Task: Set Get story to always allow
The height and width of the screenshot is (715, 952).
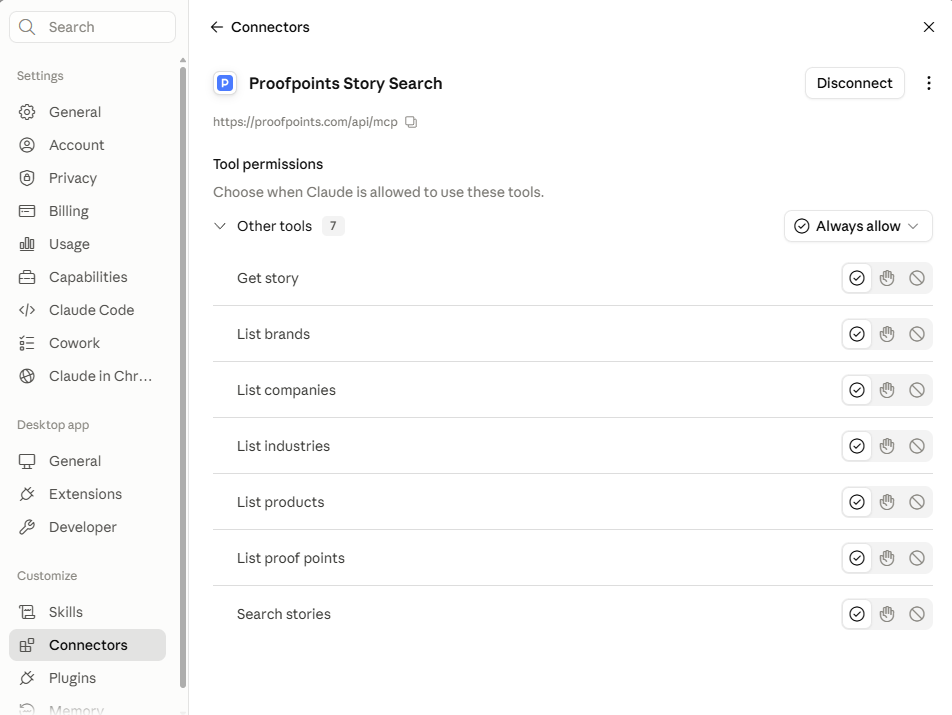Action: click(857, 278)
